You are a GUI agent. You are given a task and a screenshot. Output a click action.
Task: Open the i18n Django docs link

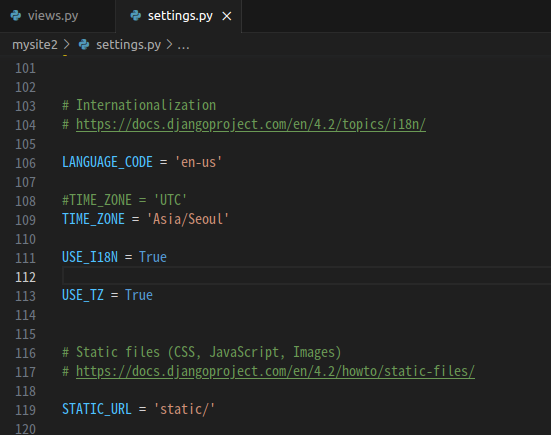tap(251, 124)
